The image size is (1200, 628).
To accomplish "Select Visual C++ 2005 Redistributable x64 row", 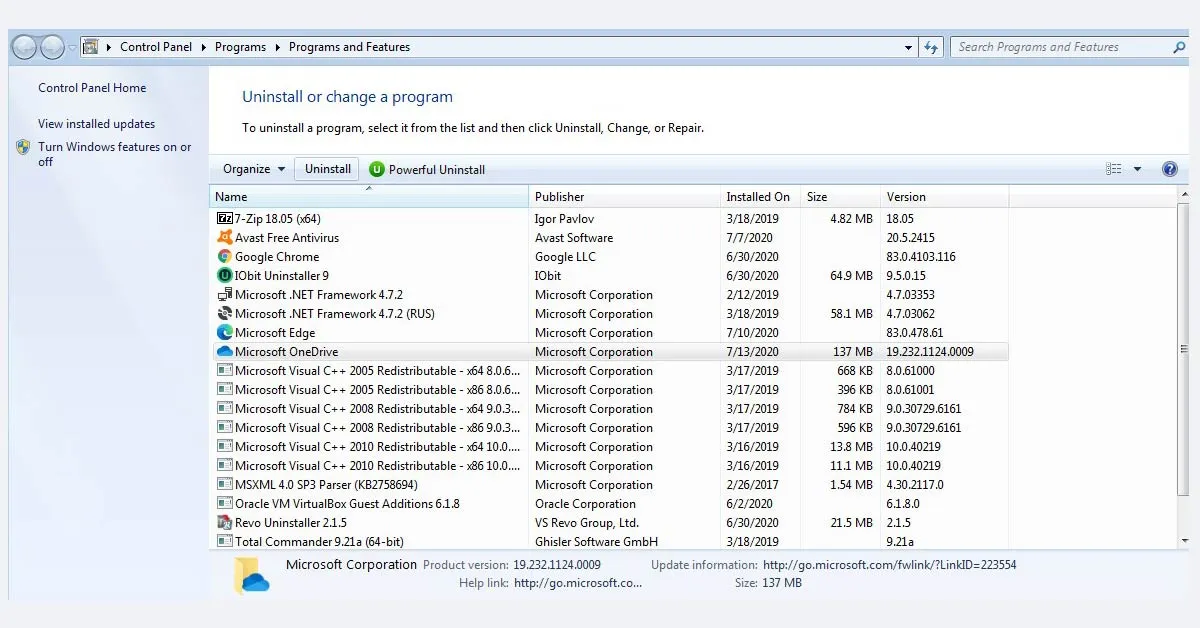I will click(x=610, y=370).
